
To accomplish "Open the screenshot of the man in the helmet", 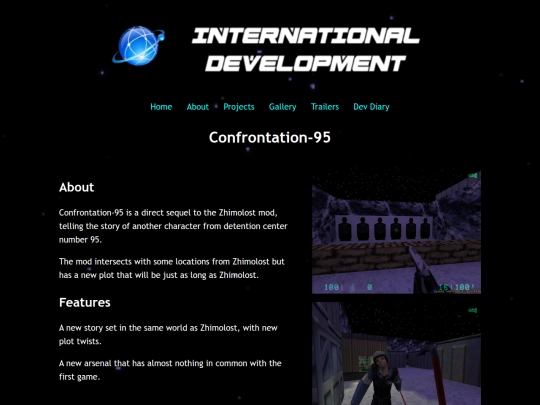I will [396, 354].
